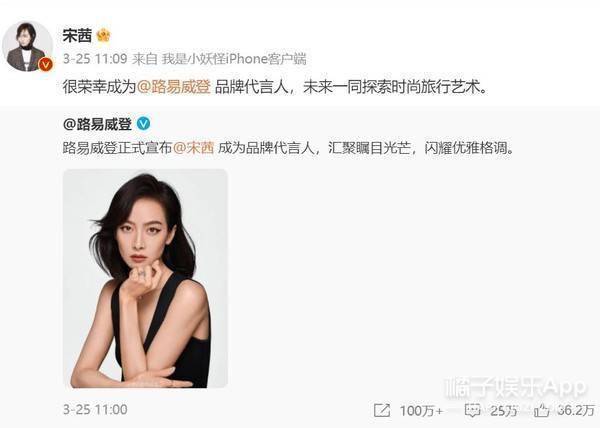Viewport: 600px width, 428px height.
Task: Click the 我是小妖怪iPhone客户端 source link
Action: (234, 59)
